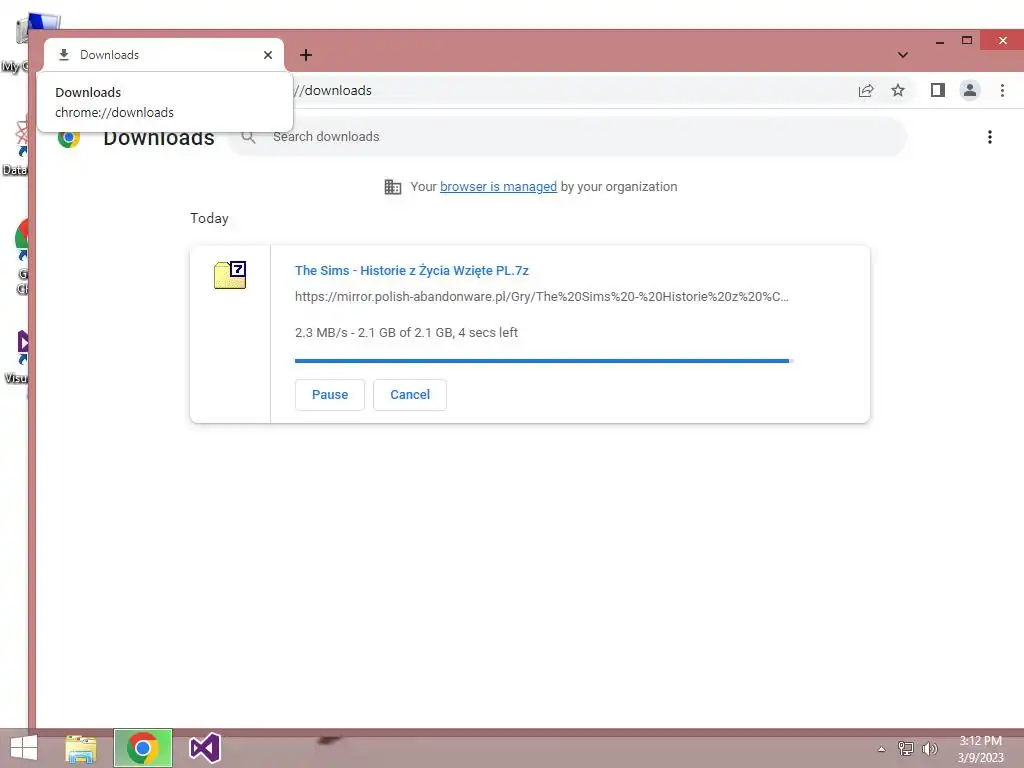Open the network tray icon
The height and width of the screenshot is (768, 1024).
coord(905,748)
